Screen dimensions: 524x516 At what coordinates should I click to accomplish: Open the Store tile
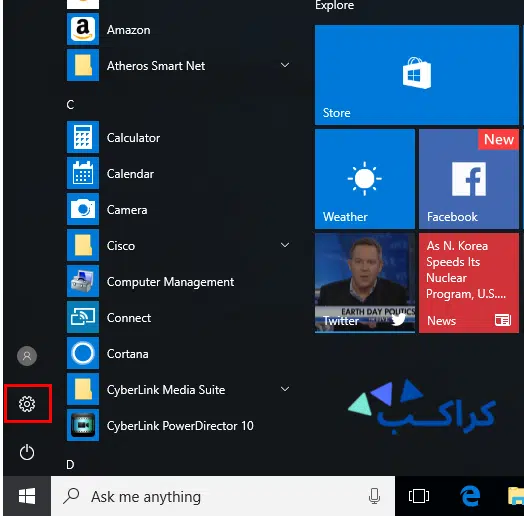click(x=417, y=75)
